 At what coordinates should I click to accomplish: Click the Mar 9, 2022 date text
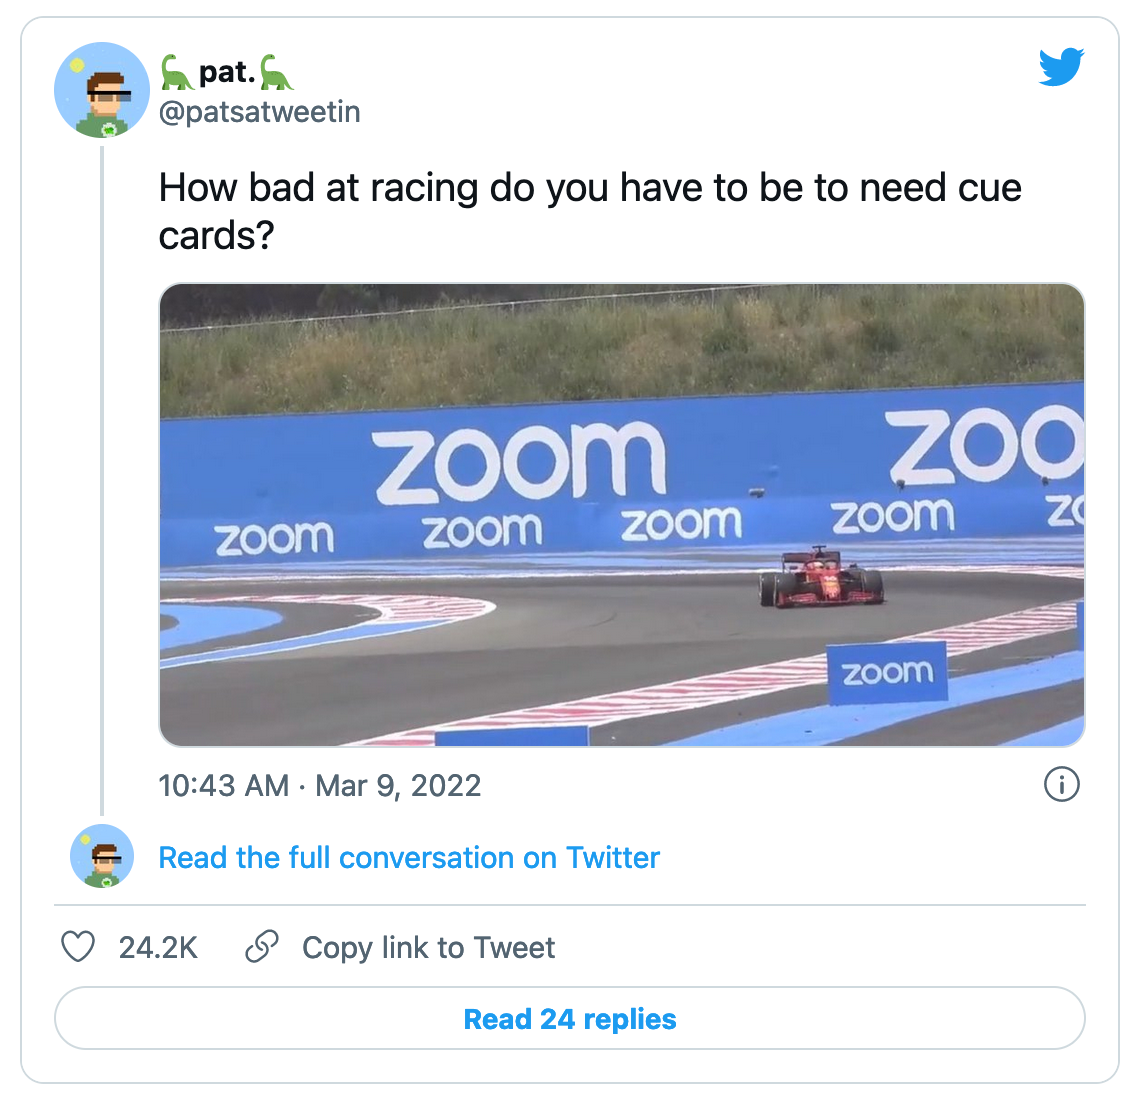click(x=399, y=786)
